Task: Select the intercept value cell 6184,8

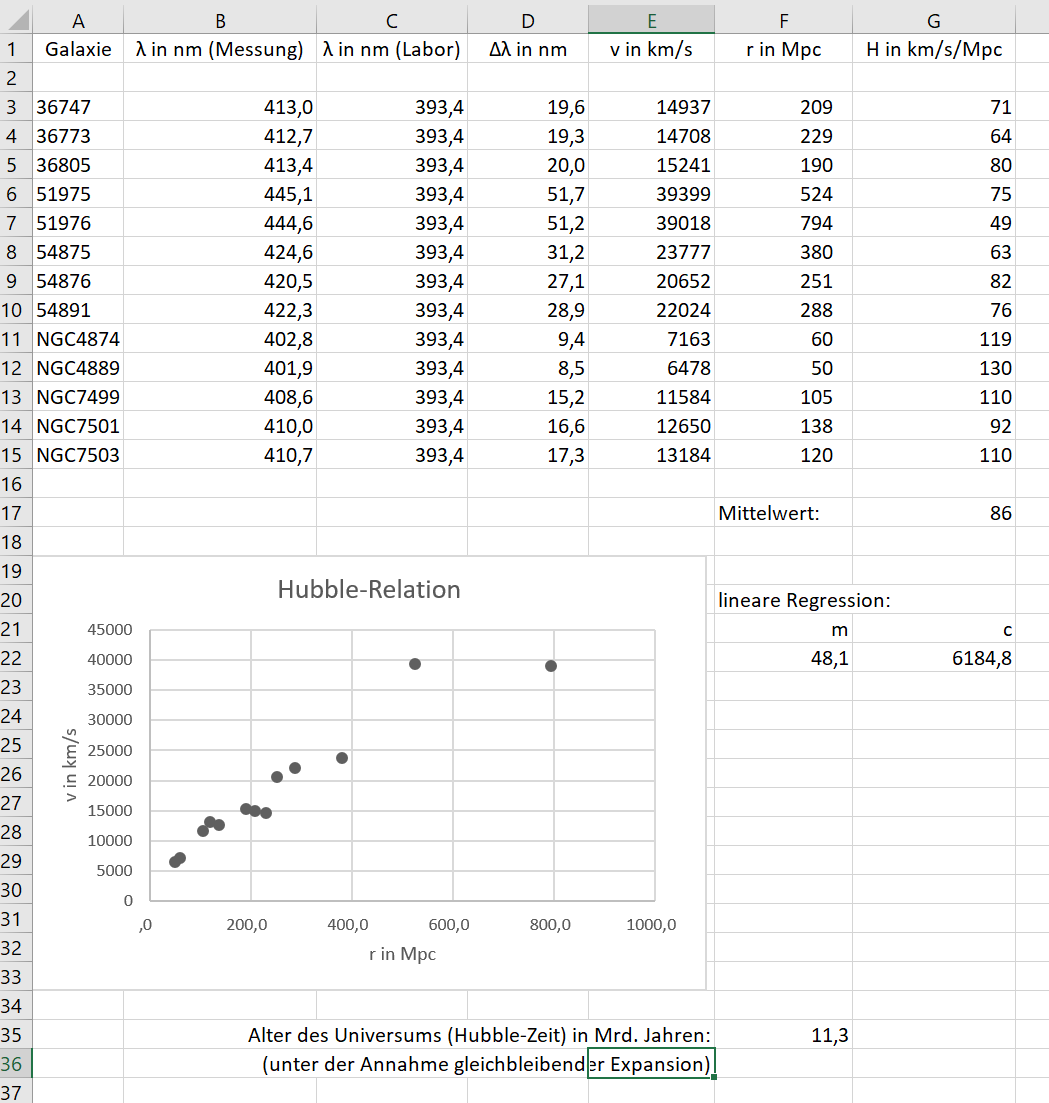Action: pyautogui.click(x=933, y=659)
